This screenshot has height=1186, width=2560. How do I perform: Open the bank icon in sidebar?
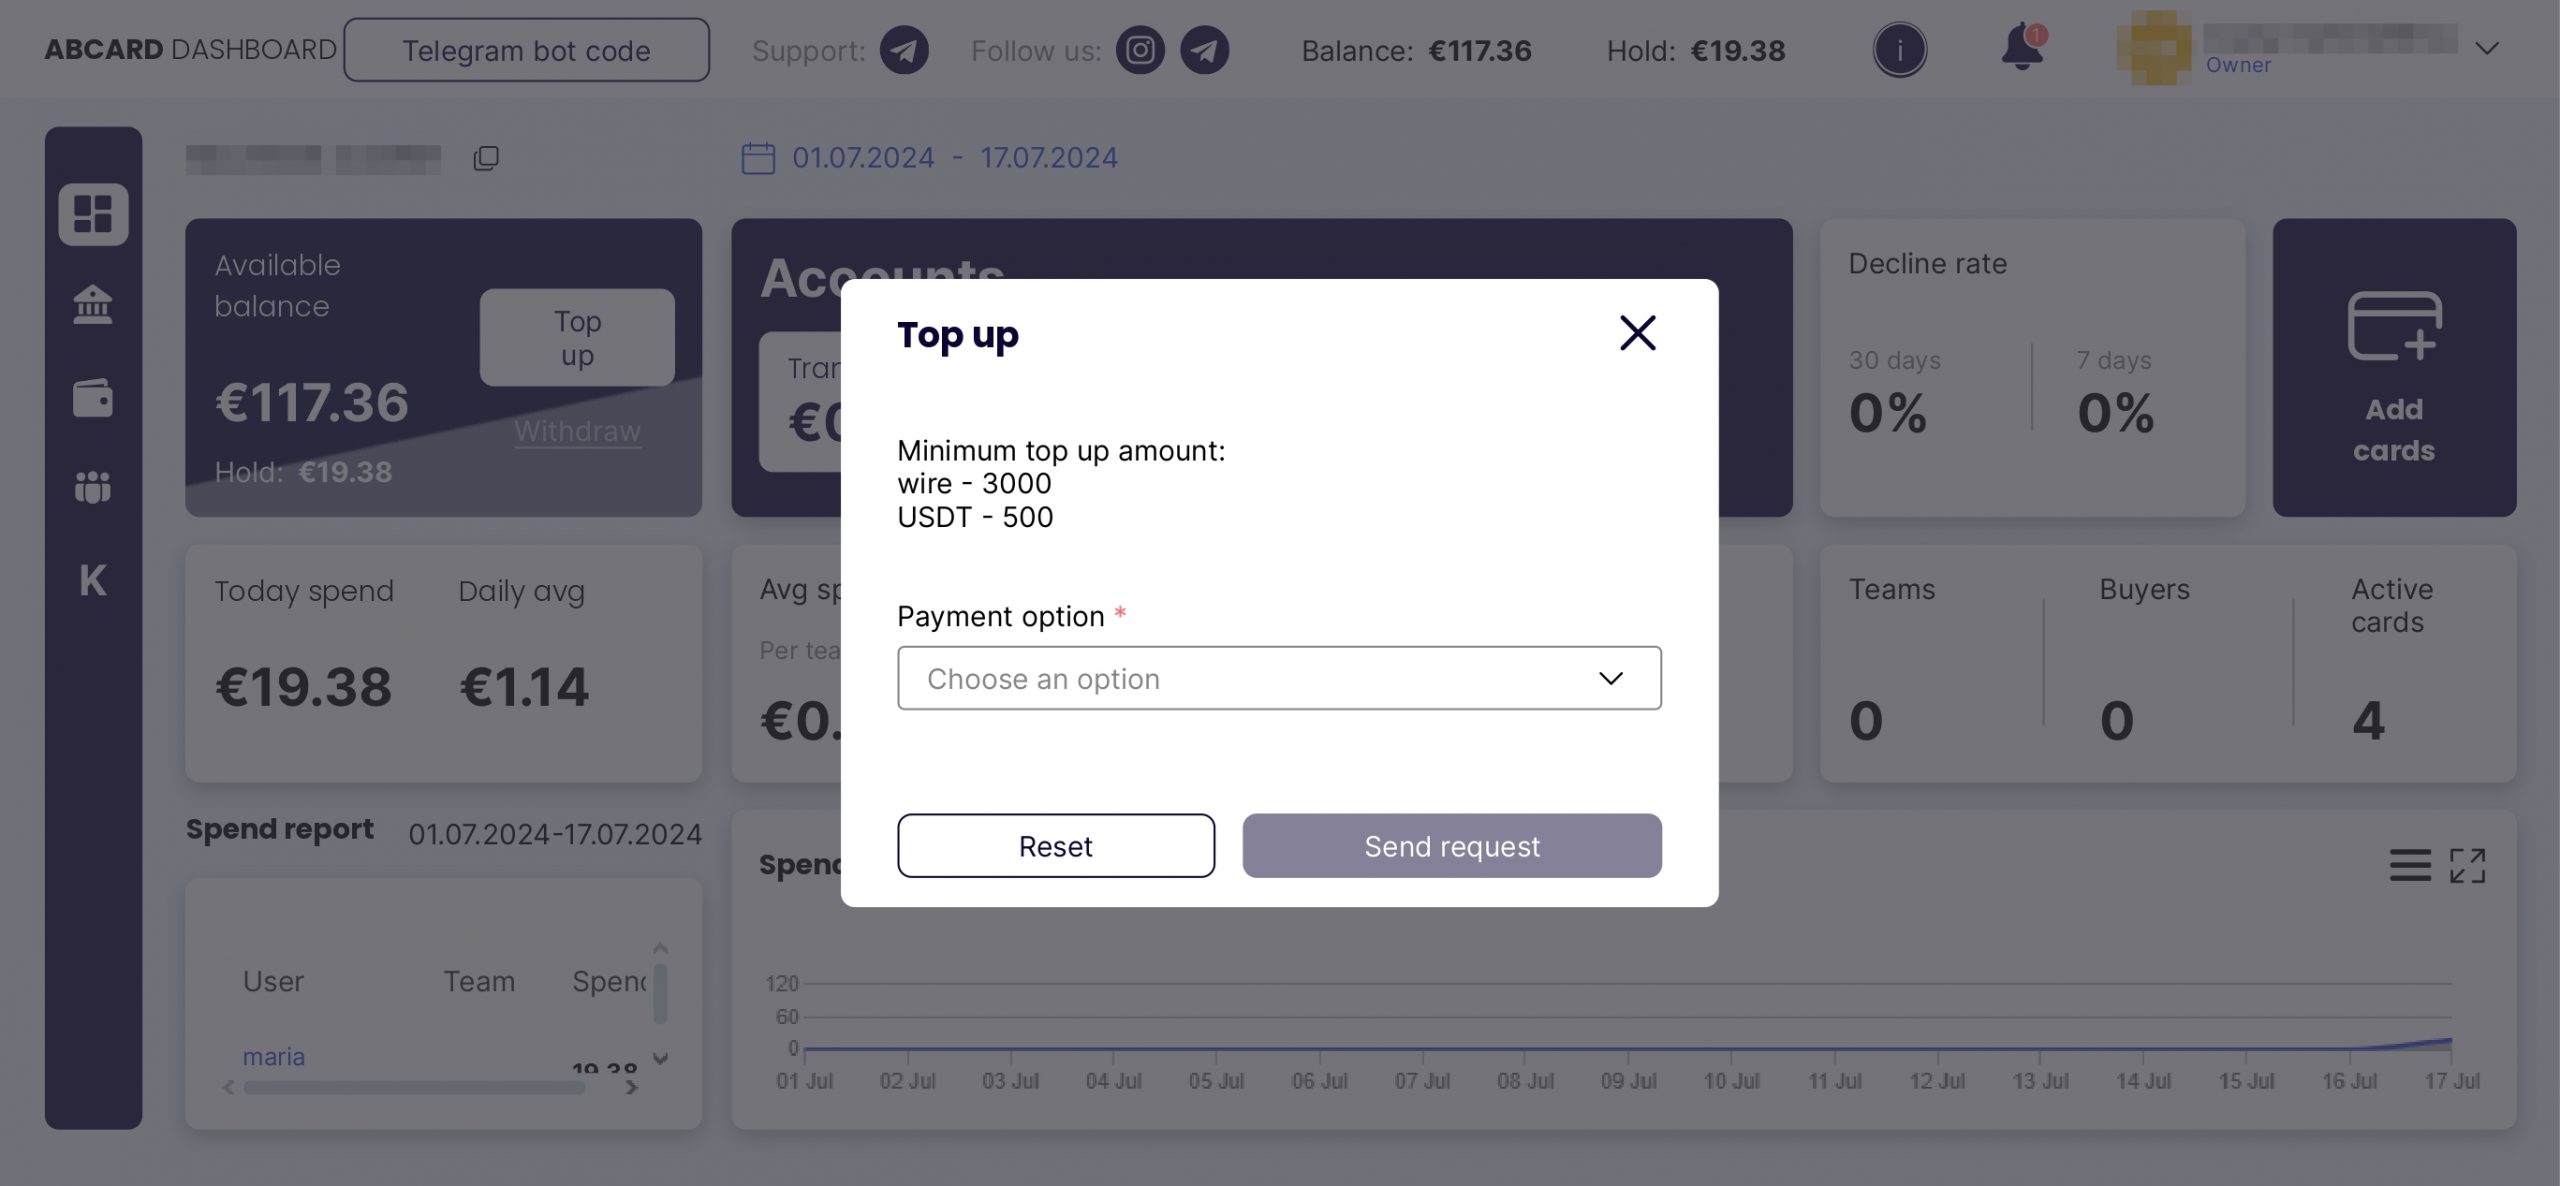[93, 305]
